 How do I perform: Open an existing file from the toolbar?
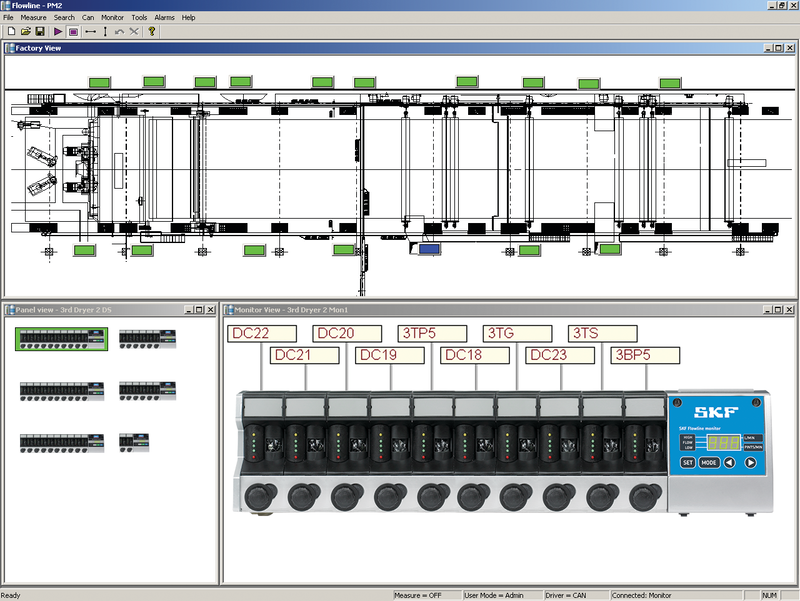tap(26, 33)
